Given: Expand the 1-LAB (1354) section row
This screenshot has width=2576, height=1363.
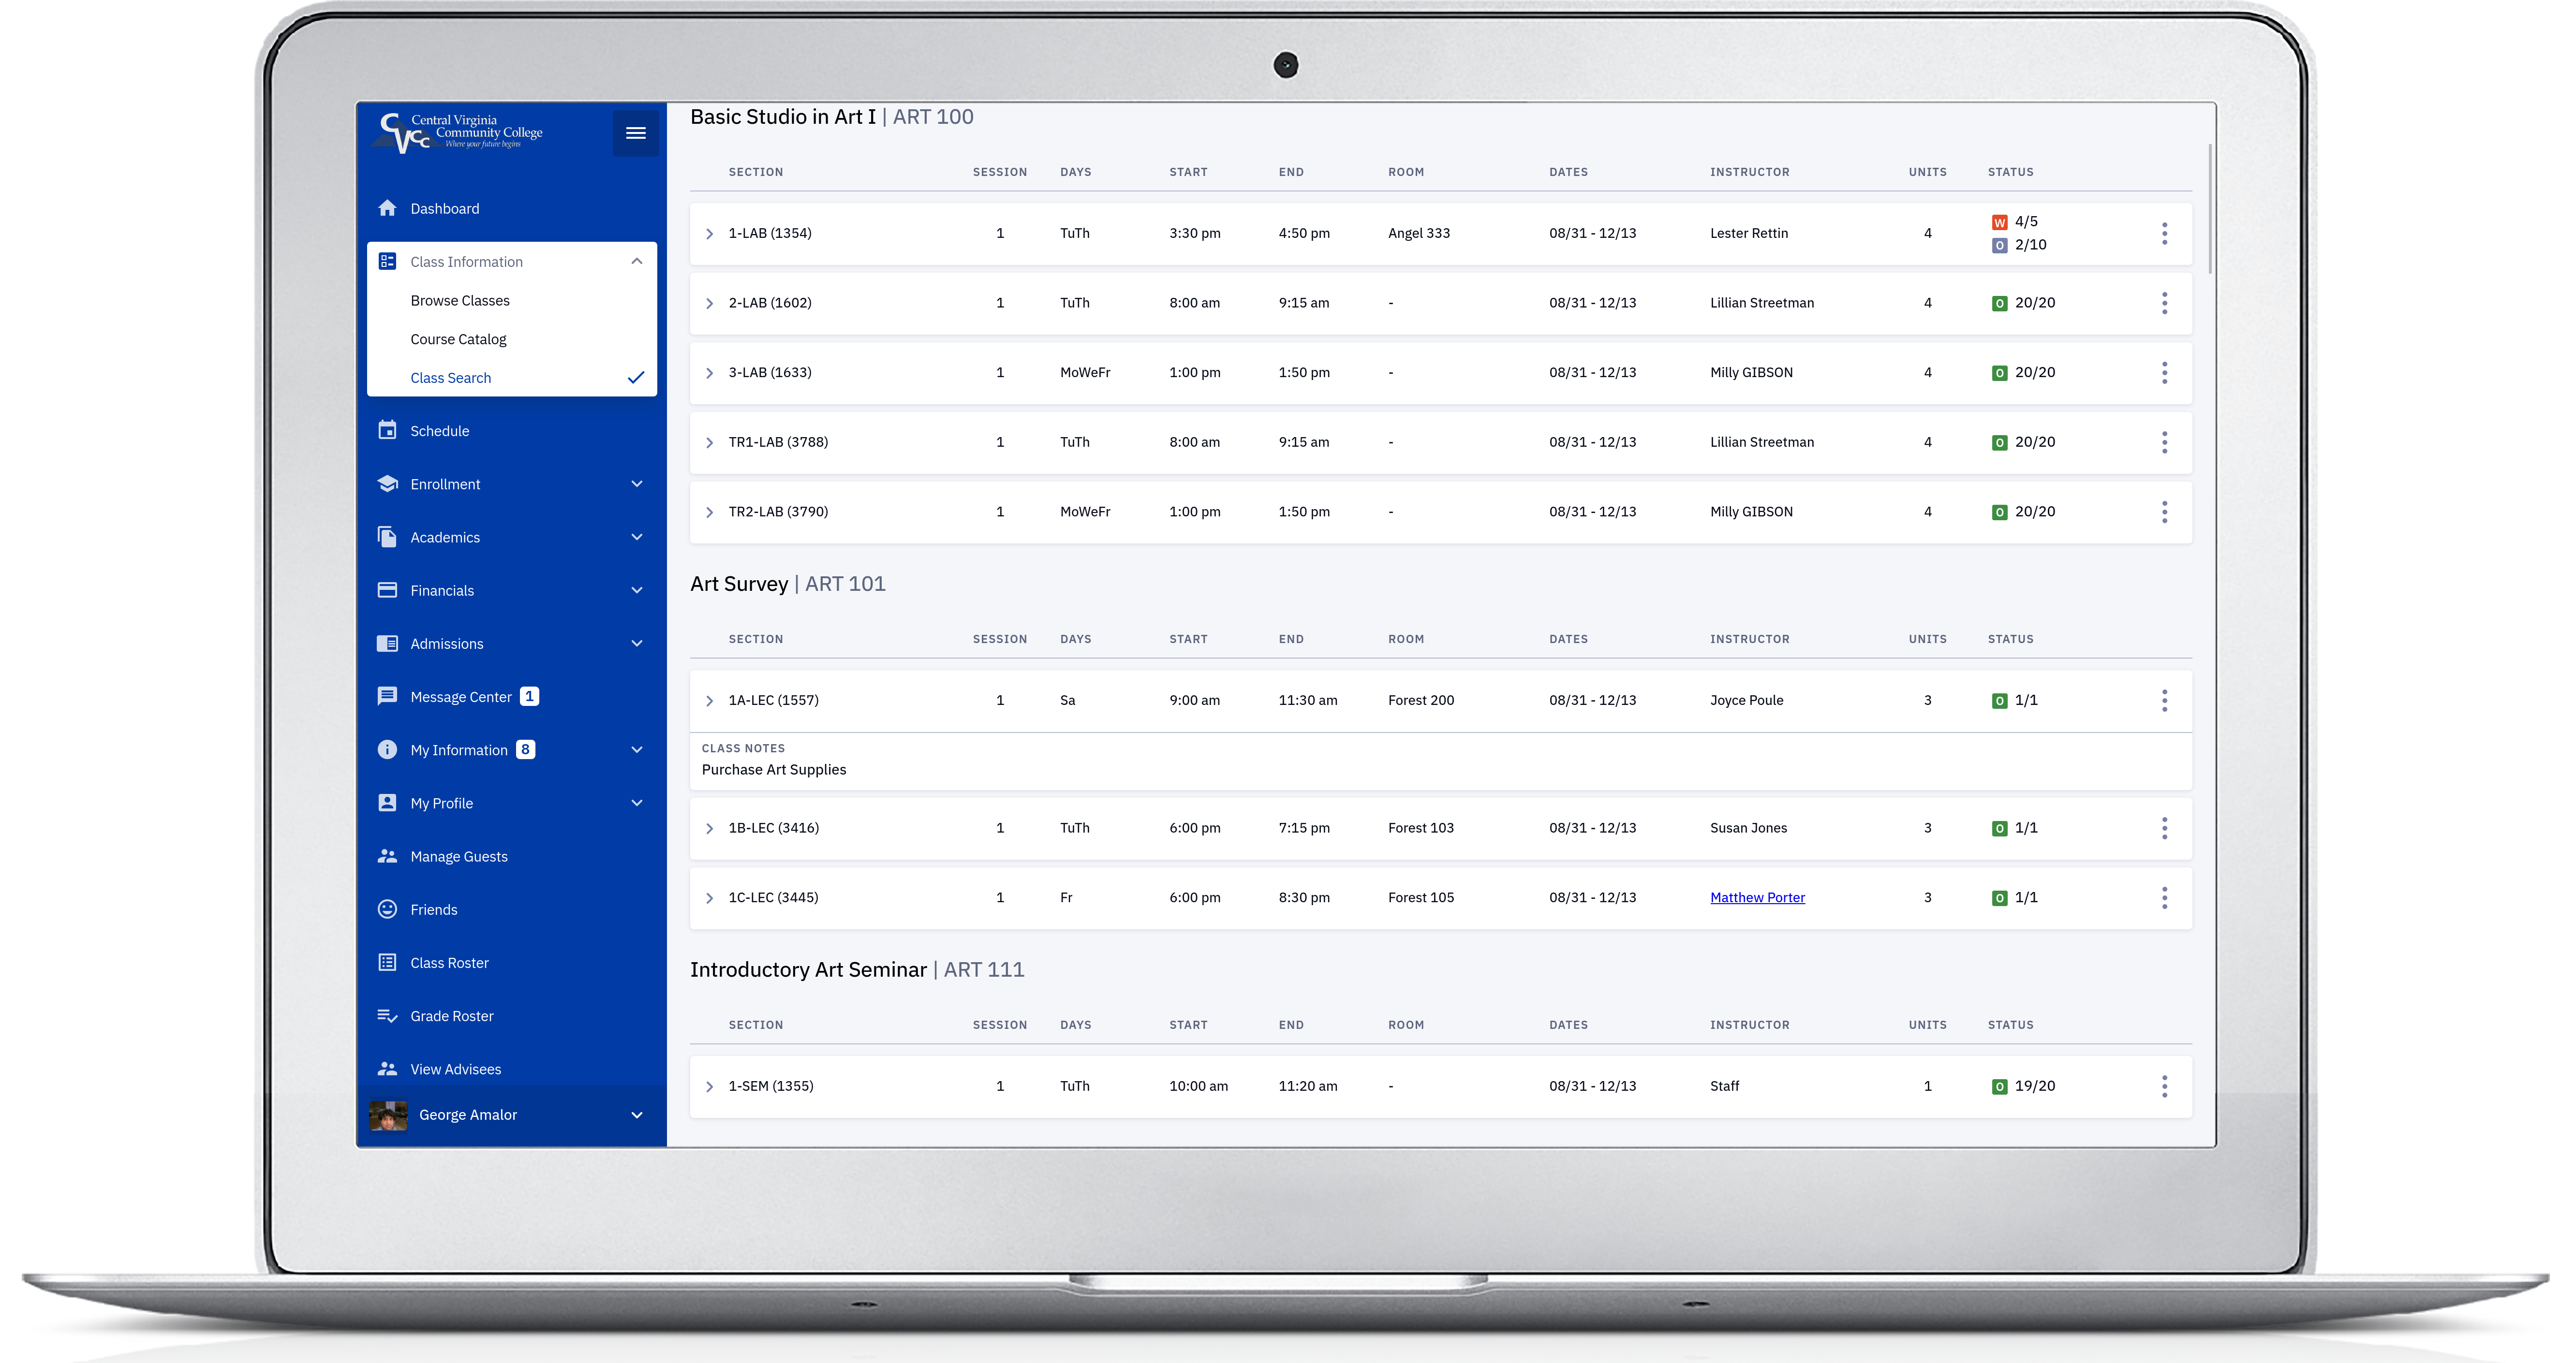Looking at the screenshot, I should click(709, 233).
